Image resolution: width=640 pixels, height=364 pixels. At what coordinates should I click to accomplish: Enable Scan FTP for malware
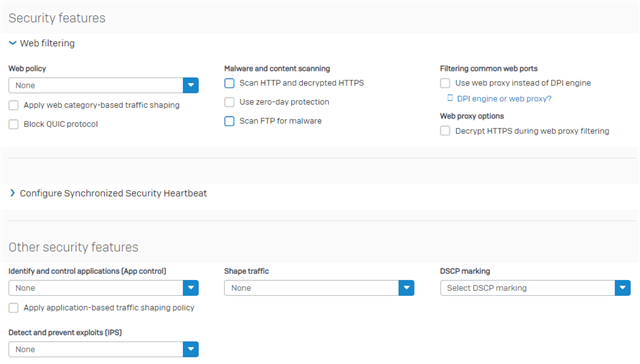[x=229, y=121]
